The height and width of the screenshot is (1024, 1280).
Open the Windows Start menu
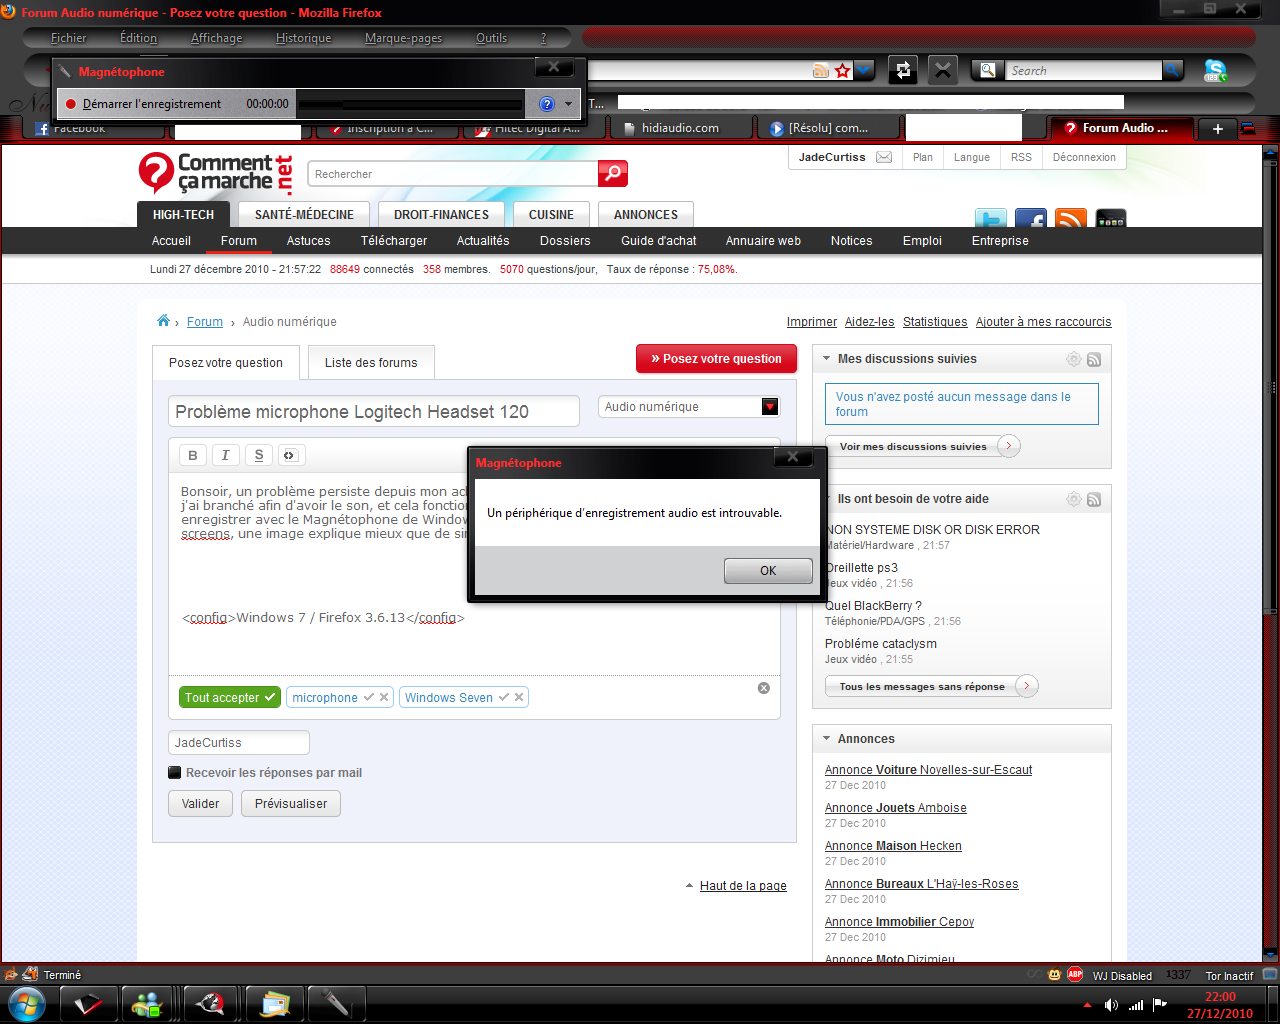pyautogui.click(x=26, y=1003)
